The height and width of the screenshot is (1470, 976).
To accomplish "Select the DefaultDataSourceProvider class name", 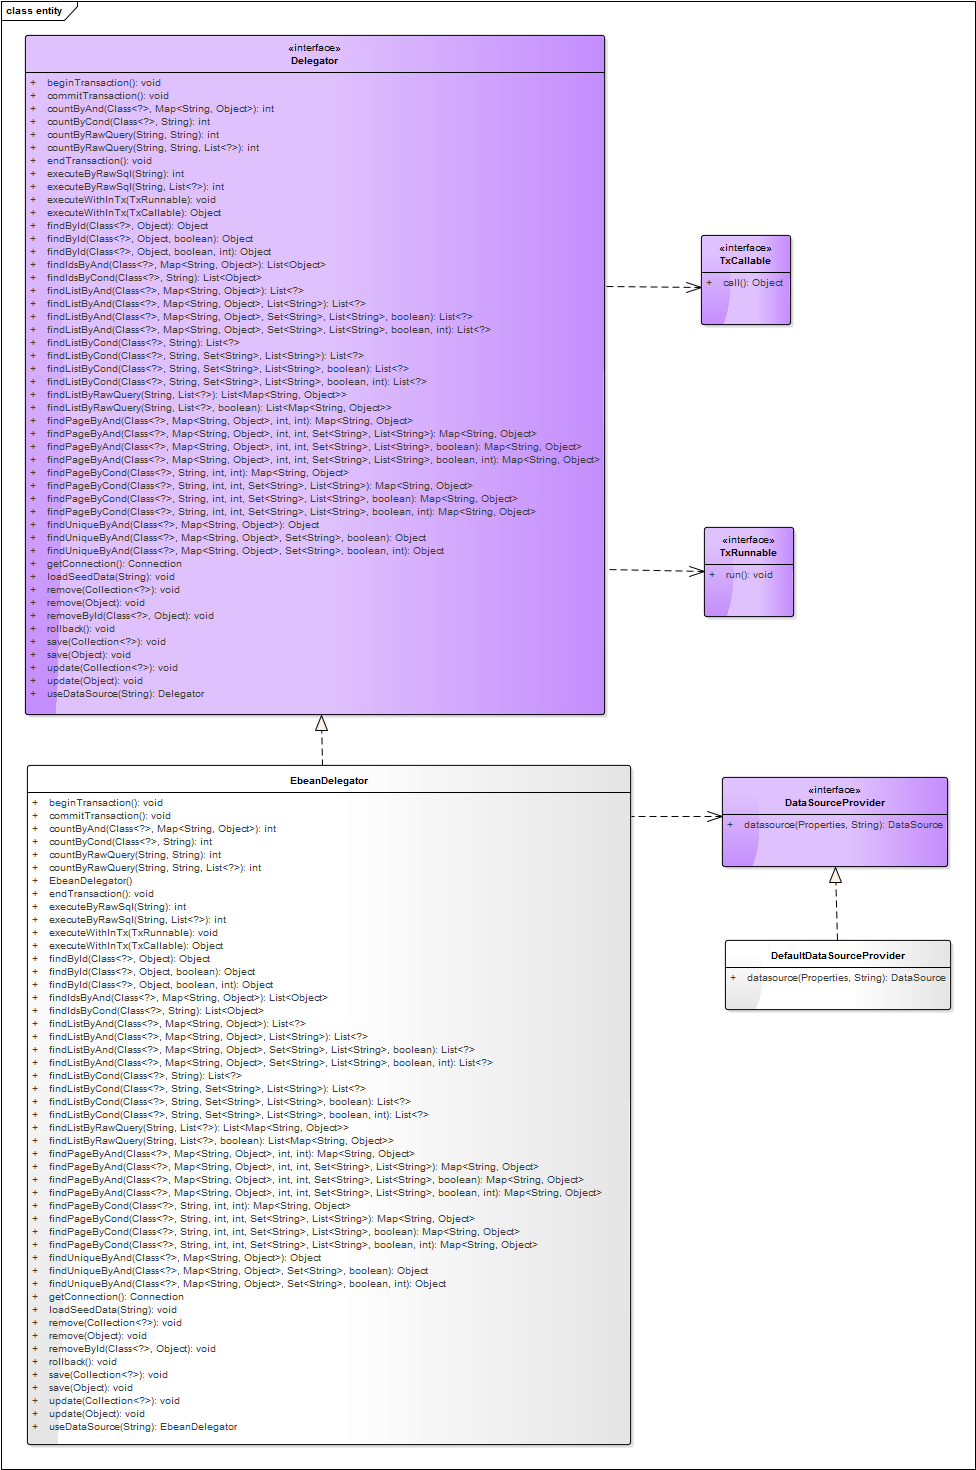I will tap(837, 956).
